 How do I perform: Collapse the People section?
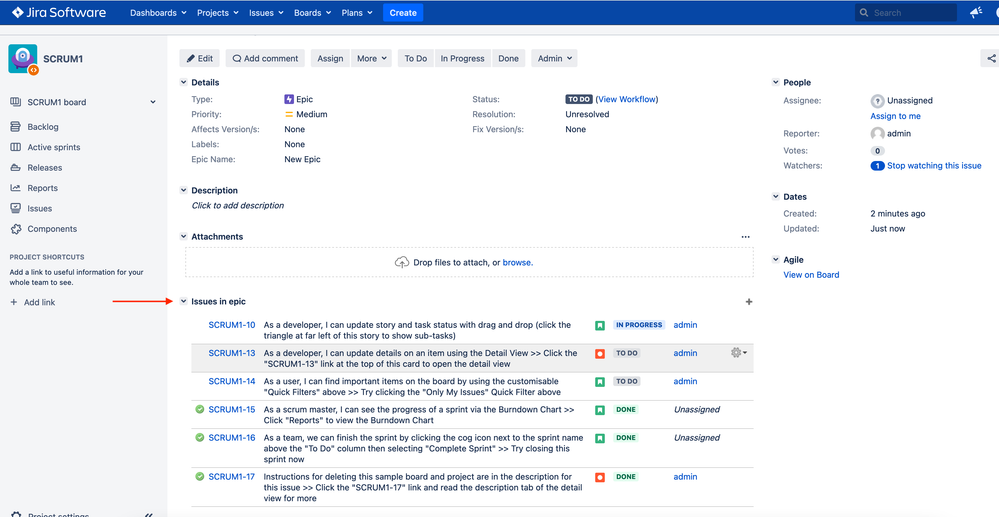pyautogui.click(x=775, y=82)
